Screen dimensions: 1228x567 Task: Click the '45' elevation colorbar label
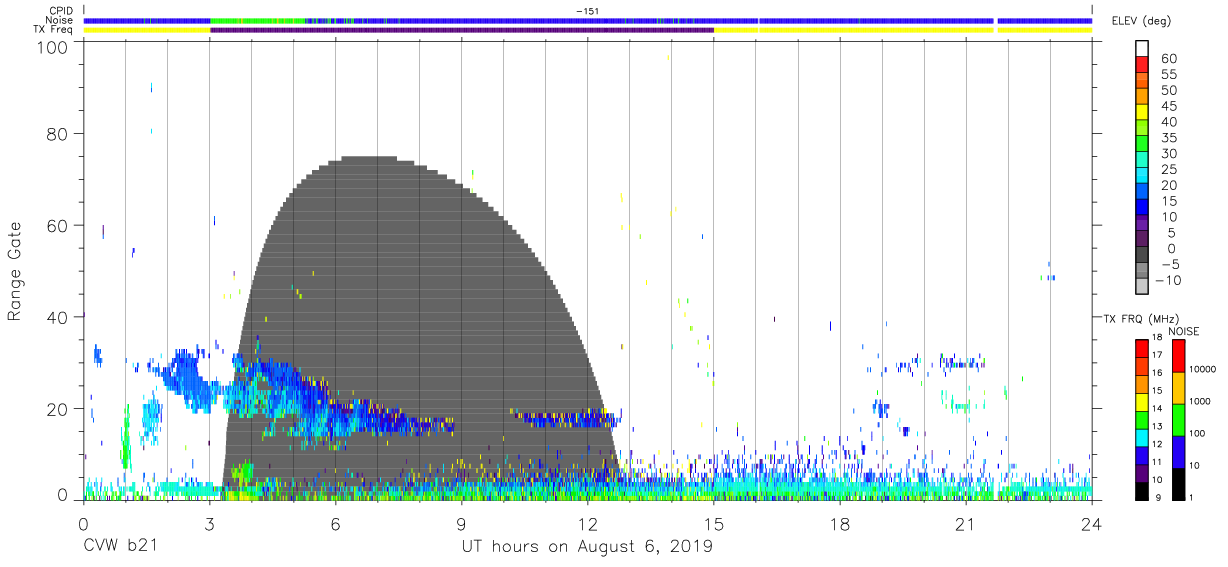point(1168,107)
